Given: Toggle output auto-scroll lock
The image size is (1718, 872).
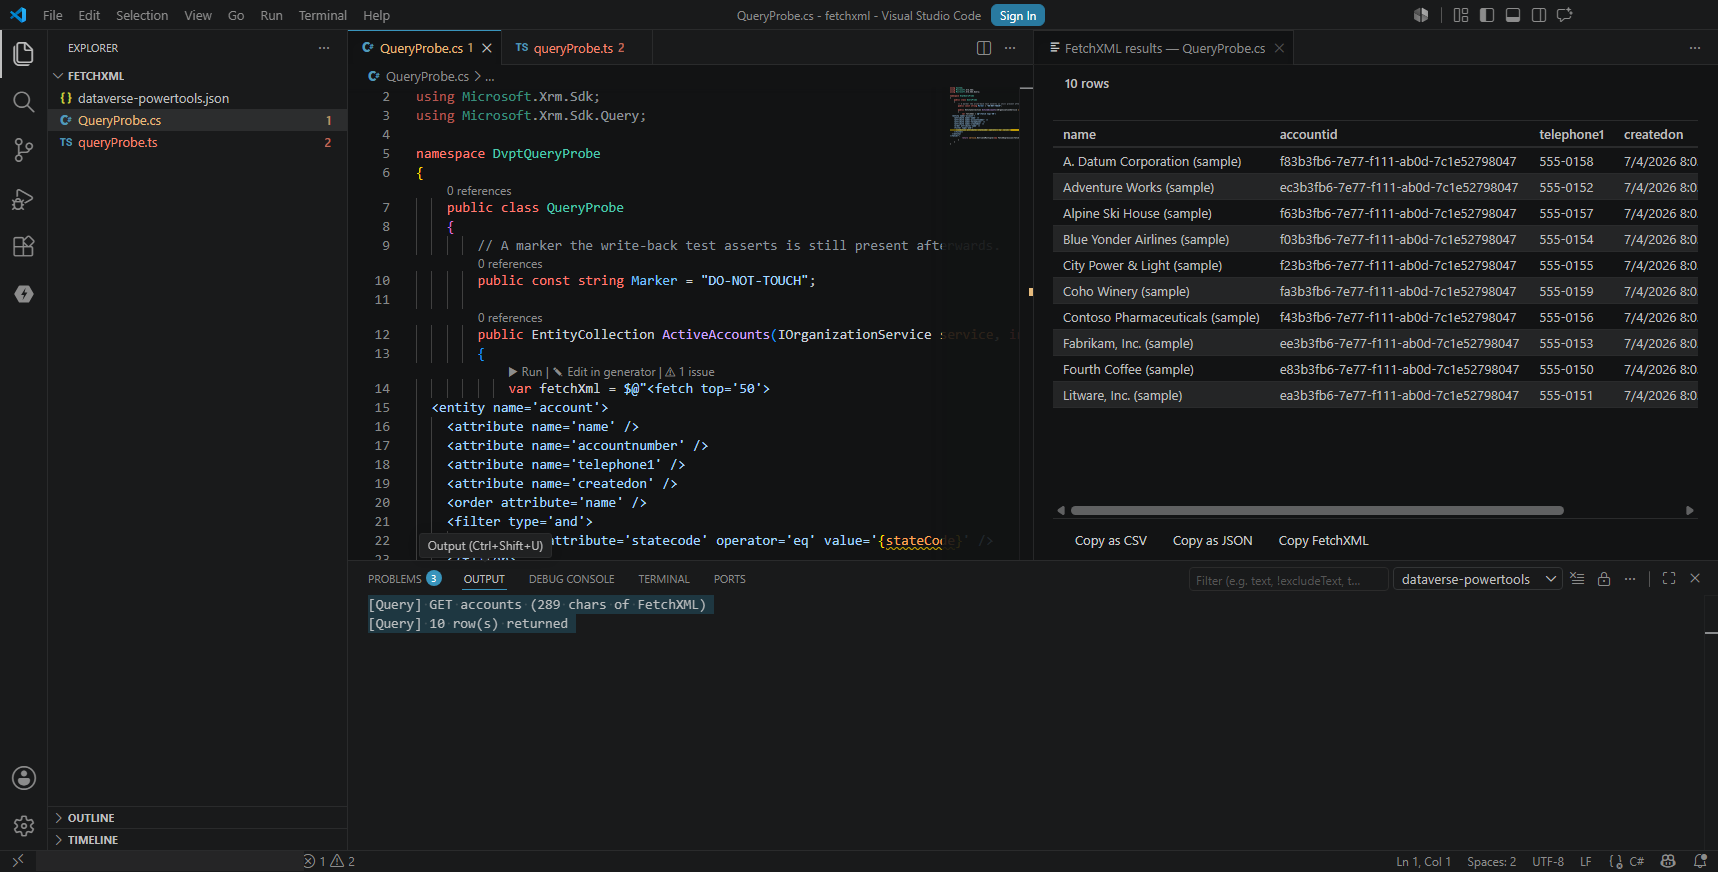Looking at the screenshot, I should click(x=1604, y=579).
